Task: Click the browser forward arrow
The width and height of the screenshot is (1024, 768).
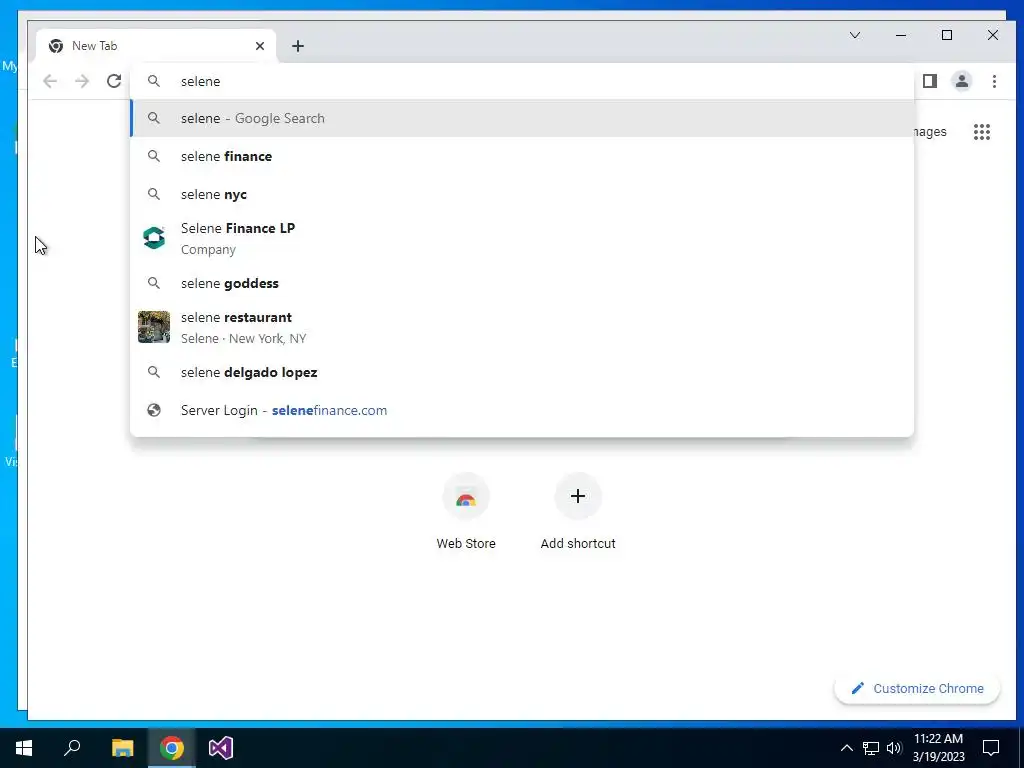Action: pyautogui.click(x=82, y=81)
